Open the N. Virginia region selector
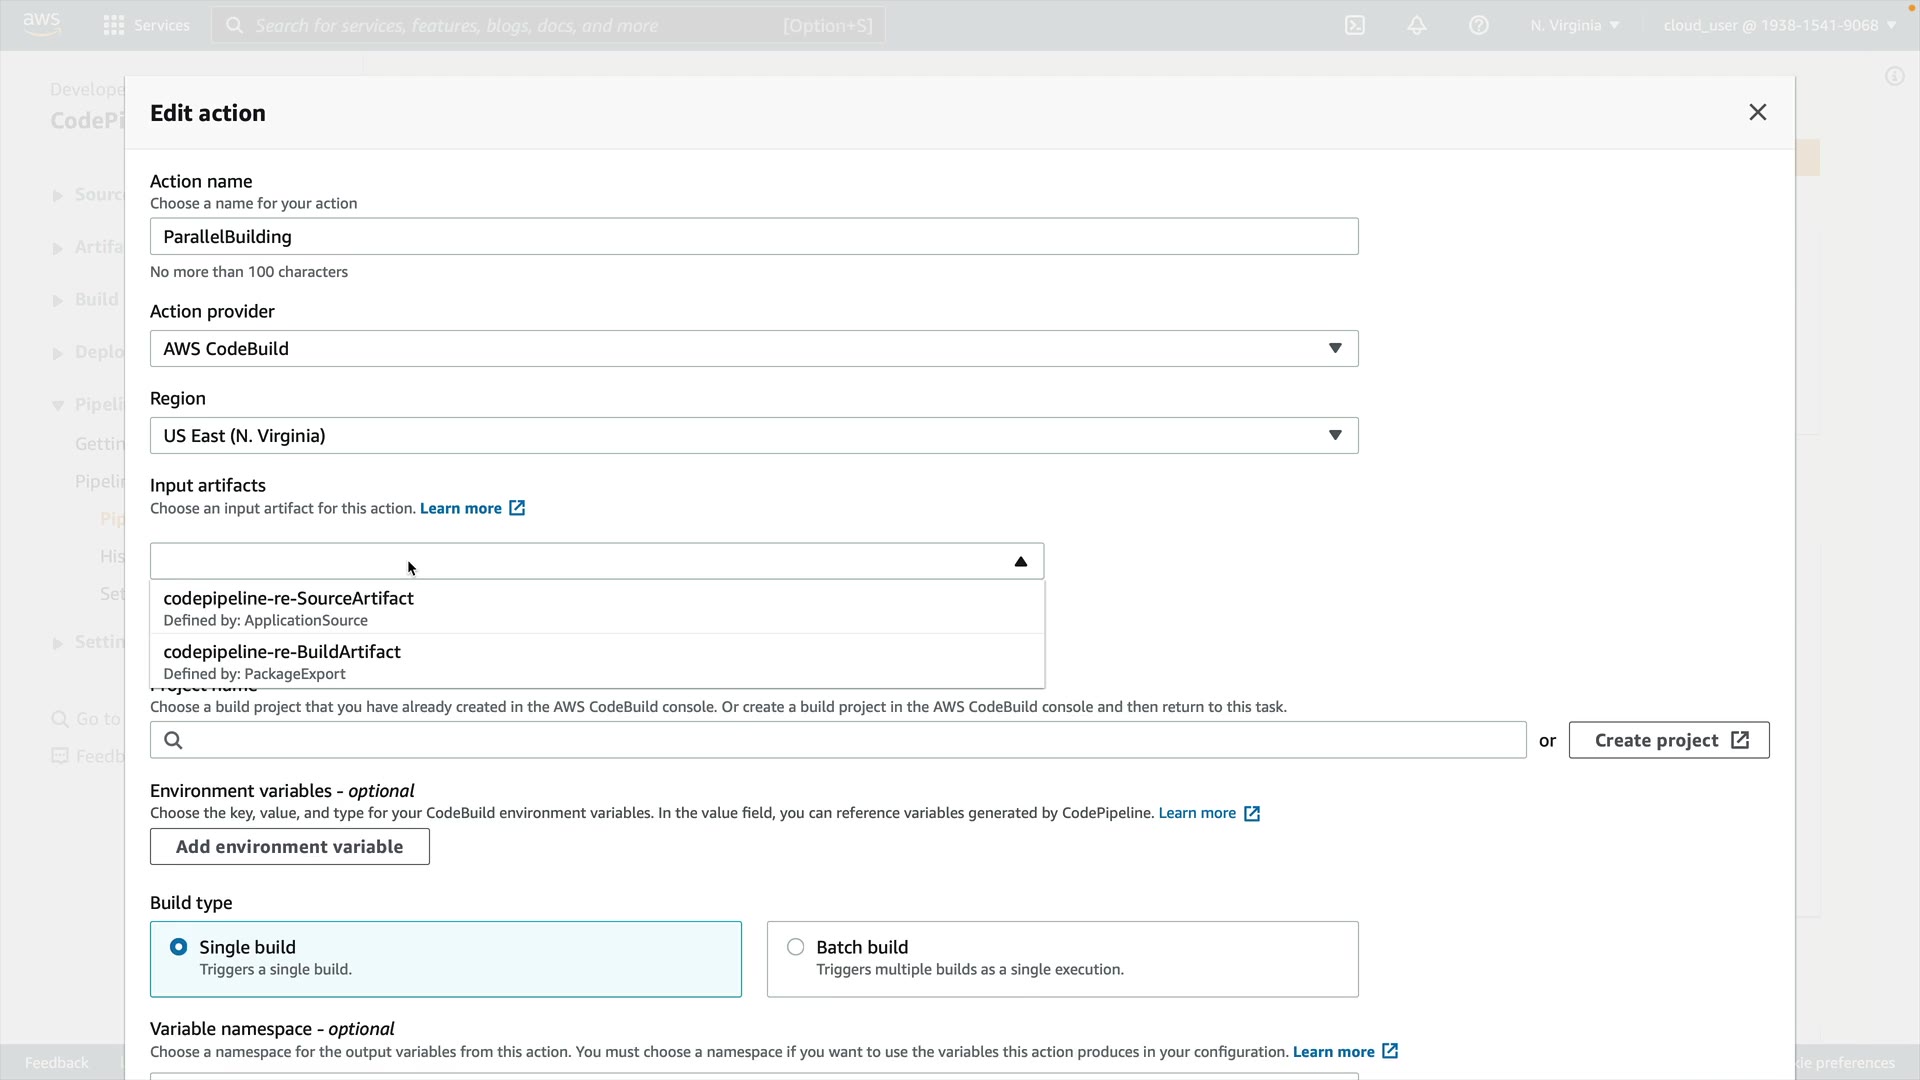The width and height of the screenshot is (1920, 1080). (1574, 25)
